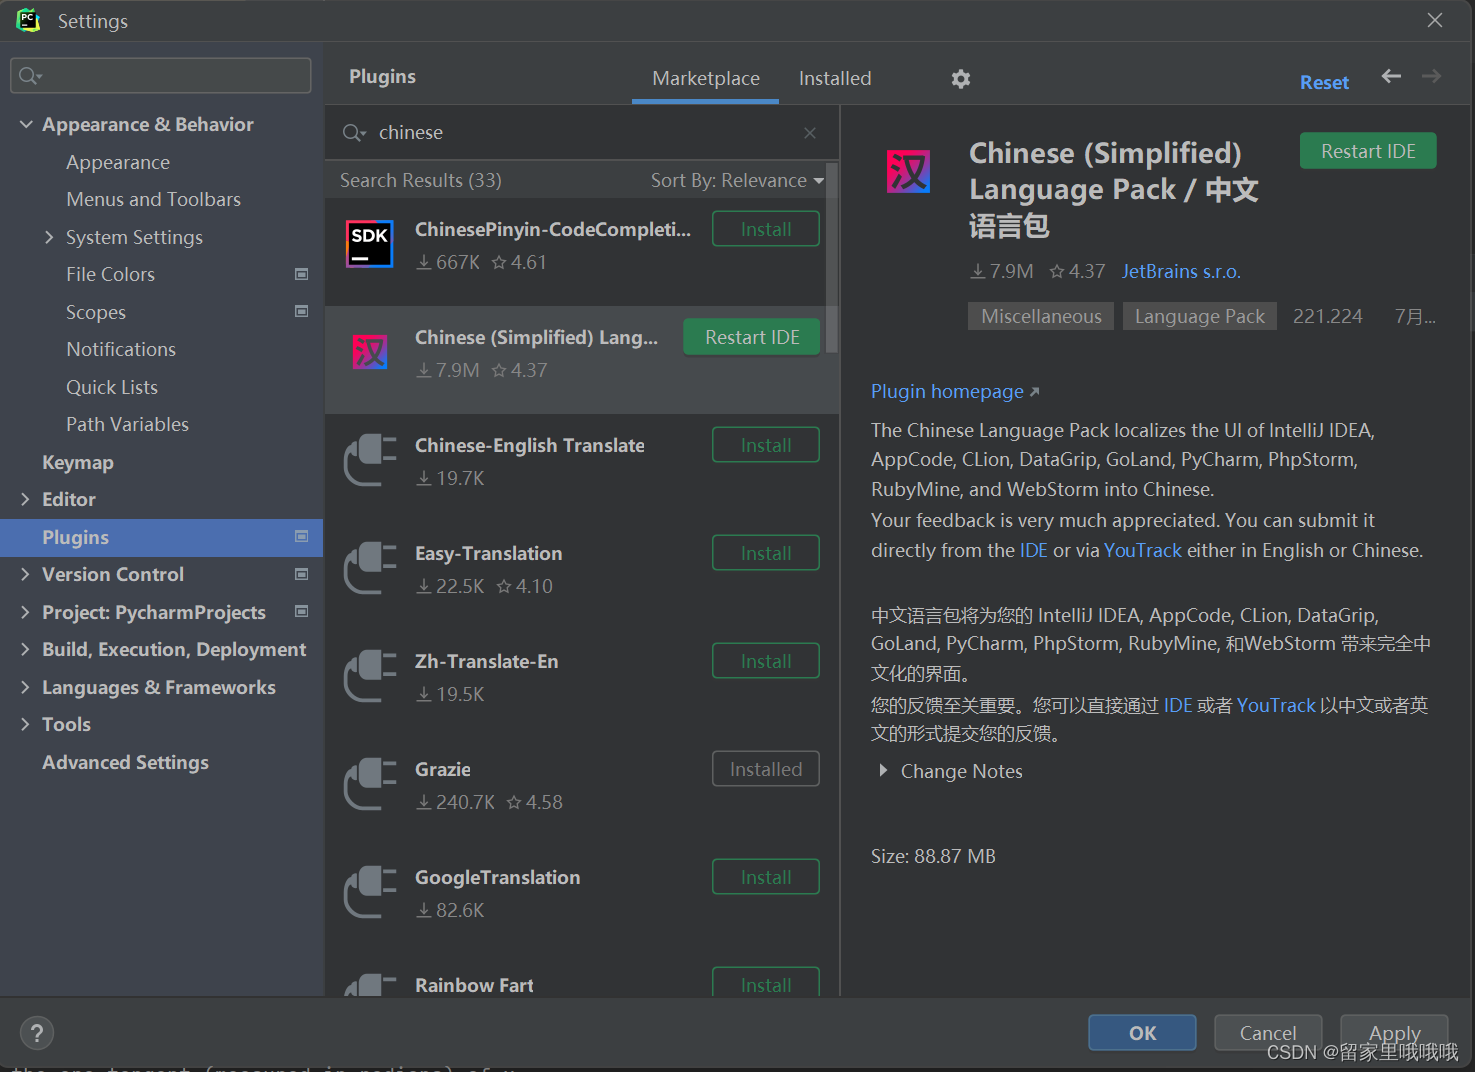Screen dimensions: 1475x1072
Task: Click plugin list vertical scrollbar
Action: click(x=832, y=258)
